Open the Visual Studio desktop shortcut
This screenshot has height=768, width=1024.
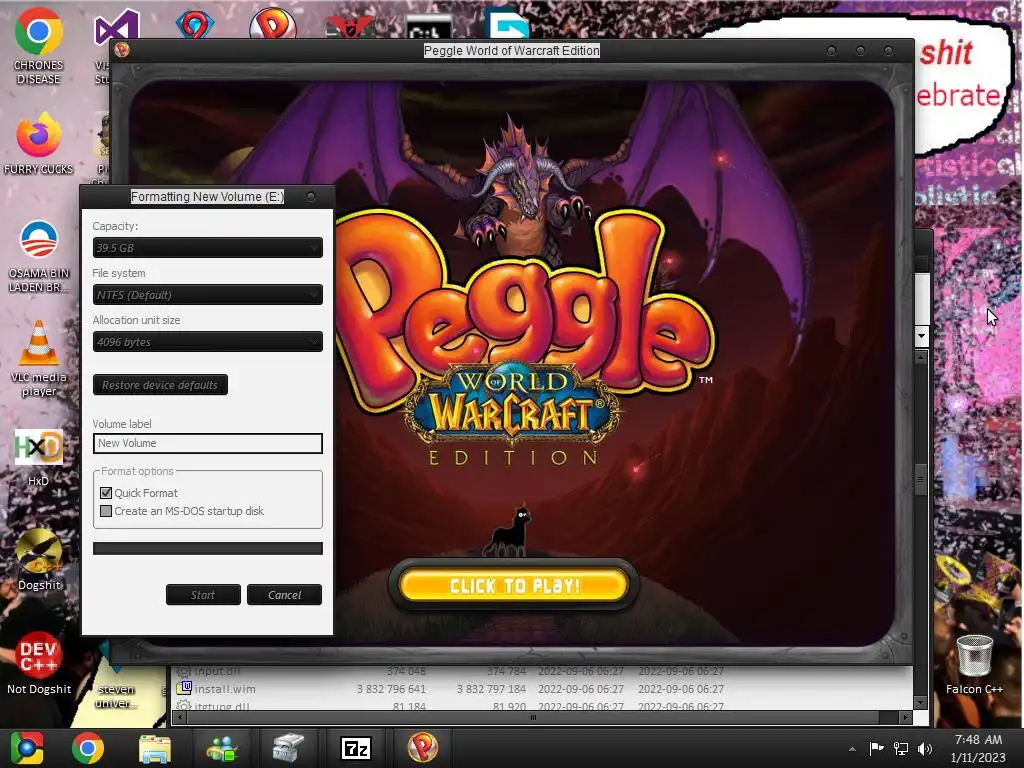point(116,27)
